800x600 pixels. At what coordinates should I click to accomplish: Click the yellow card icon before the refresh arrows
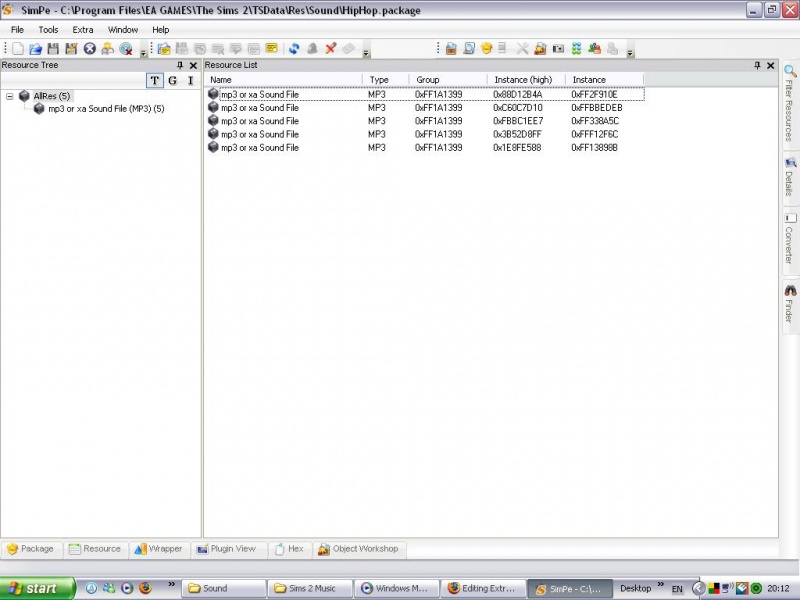pos(271,48)
